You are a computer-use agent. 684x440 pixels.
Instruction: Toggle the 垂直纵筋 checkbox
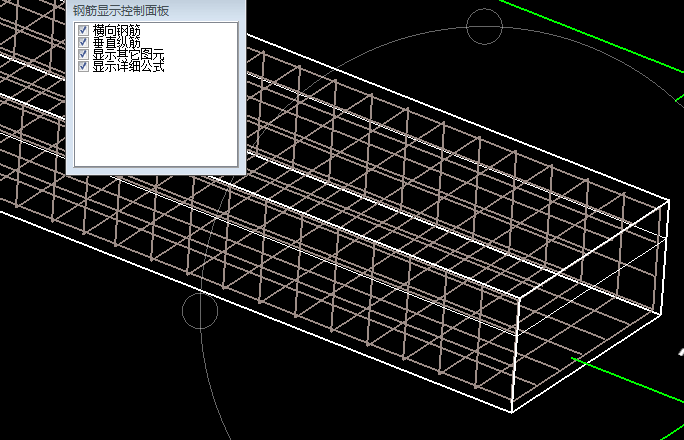click(x=83, y=42)
